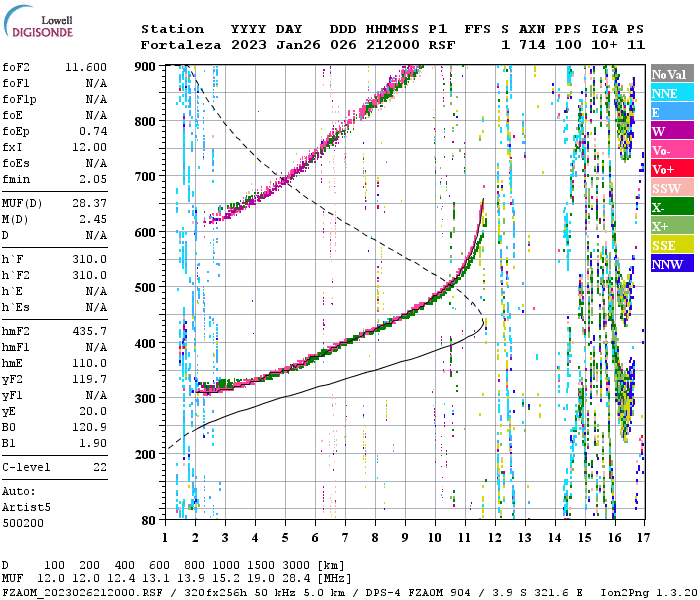
Task: Select the Vo- pink legend swatch
Action: point(672,150)
